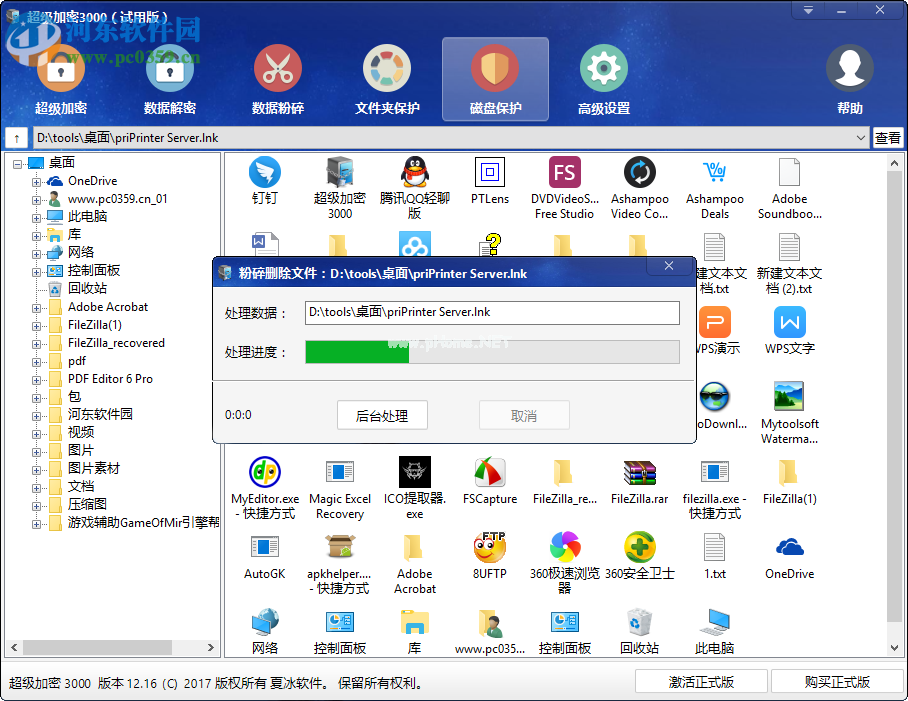Switch to the 磁盘保护 disk protection tab
This screenshot has height=701, width=908.
pyautogui.click(x=493, y=80)
